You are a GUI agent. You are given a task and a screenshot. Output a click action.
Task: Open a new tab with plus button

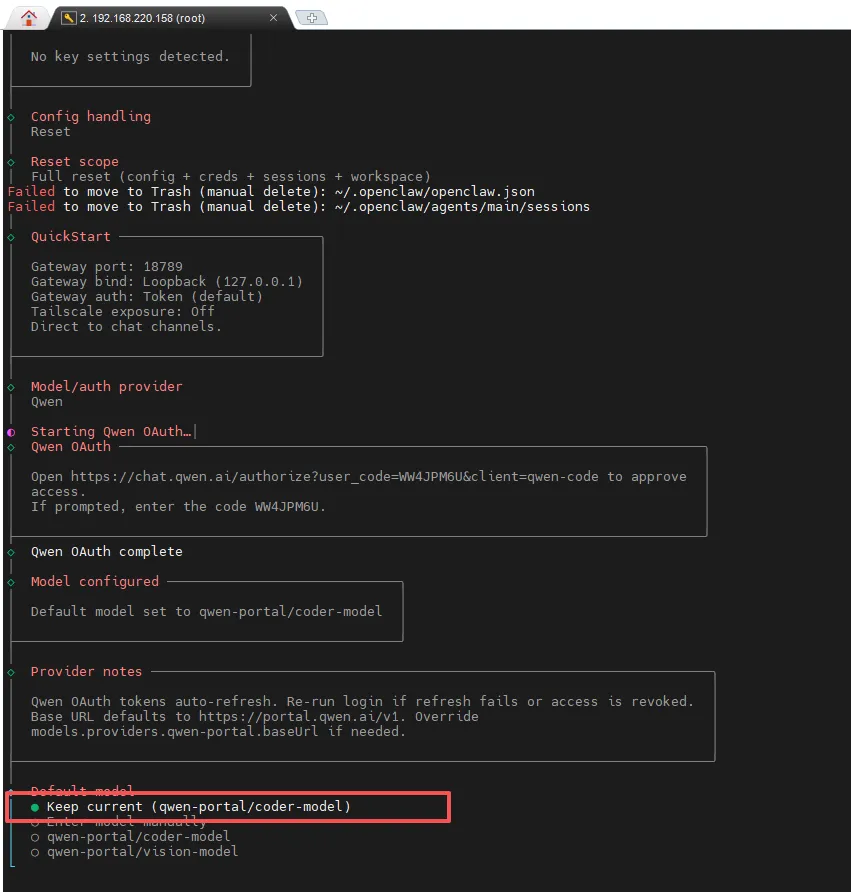click(312, 18)
